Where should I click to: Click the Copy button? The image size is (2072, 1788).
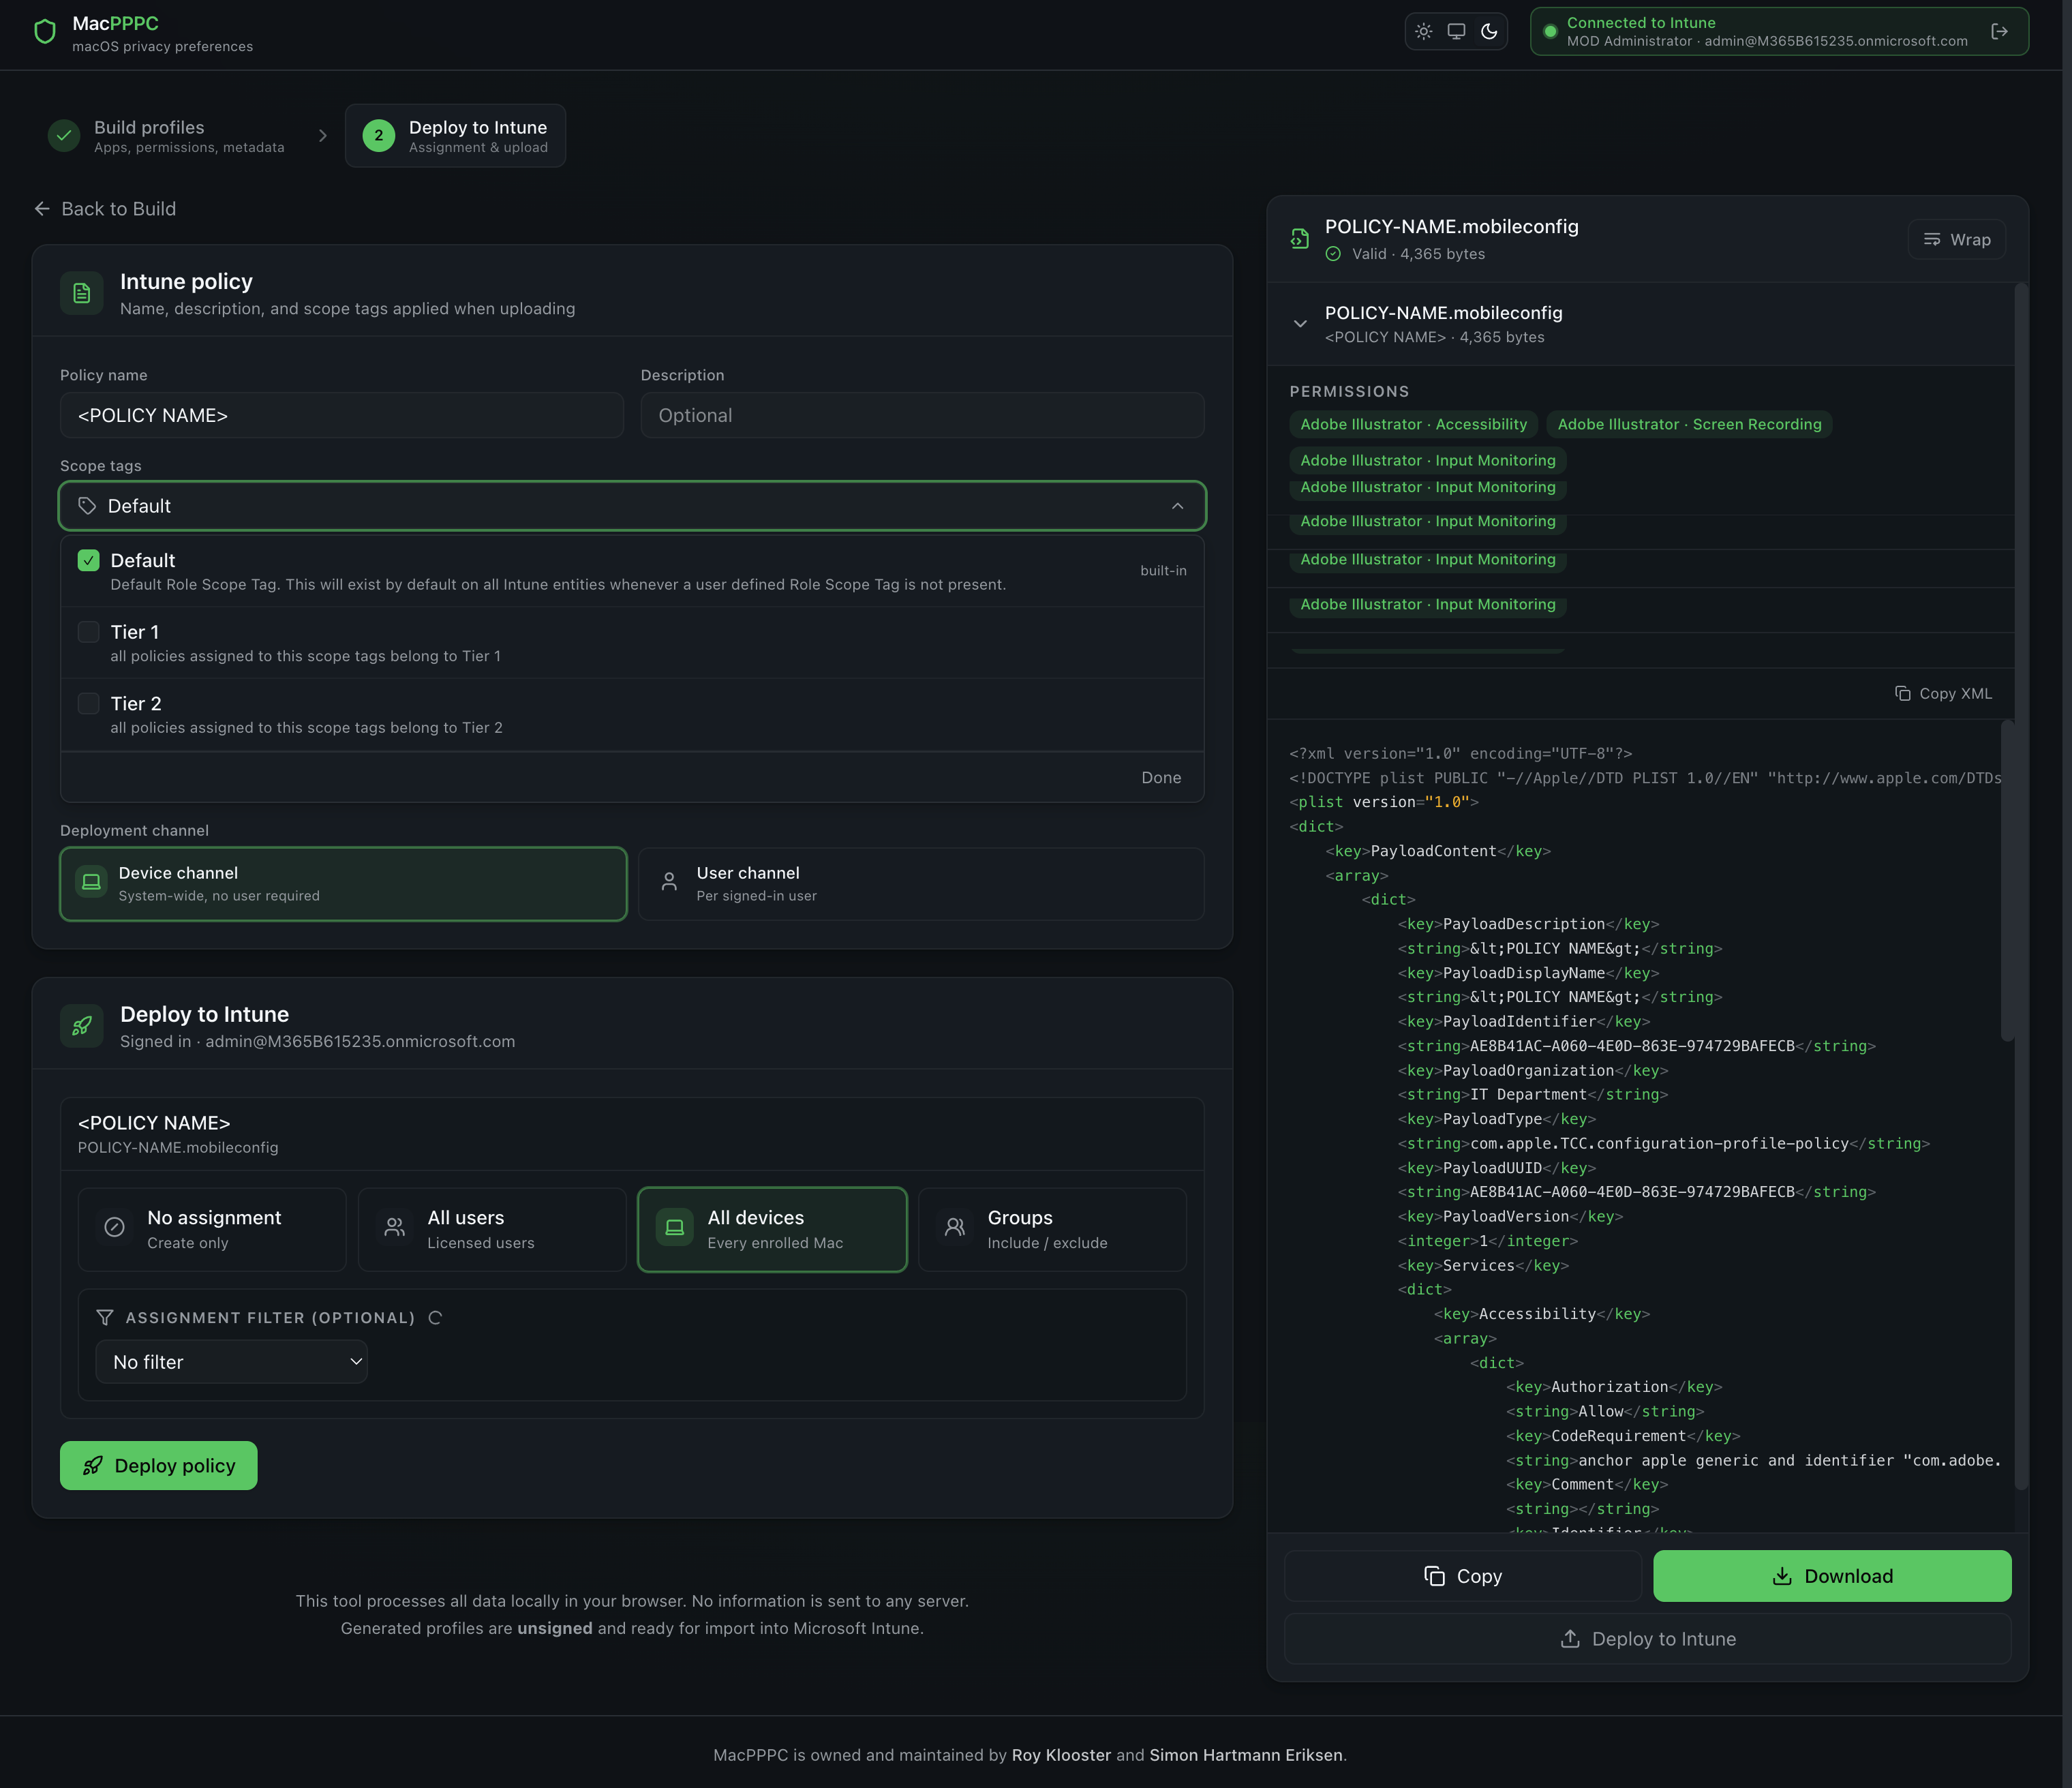click(x=1463, y=1576)
